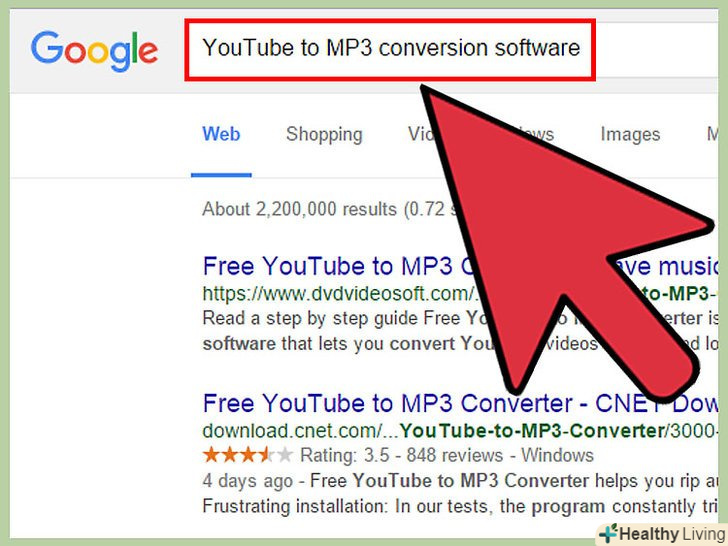Focus the search box with the YouTube to MP3 query
Viewport: 728px width, 546px height.
tap(390, 50)
